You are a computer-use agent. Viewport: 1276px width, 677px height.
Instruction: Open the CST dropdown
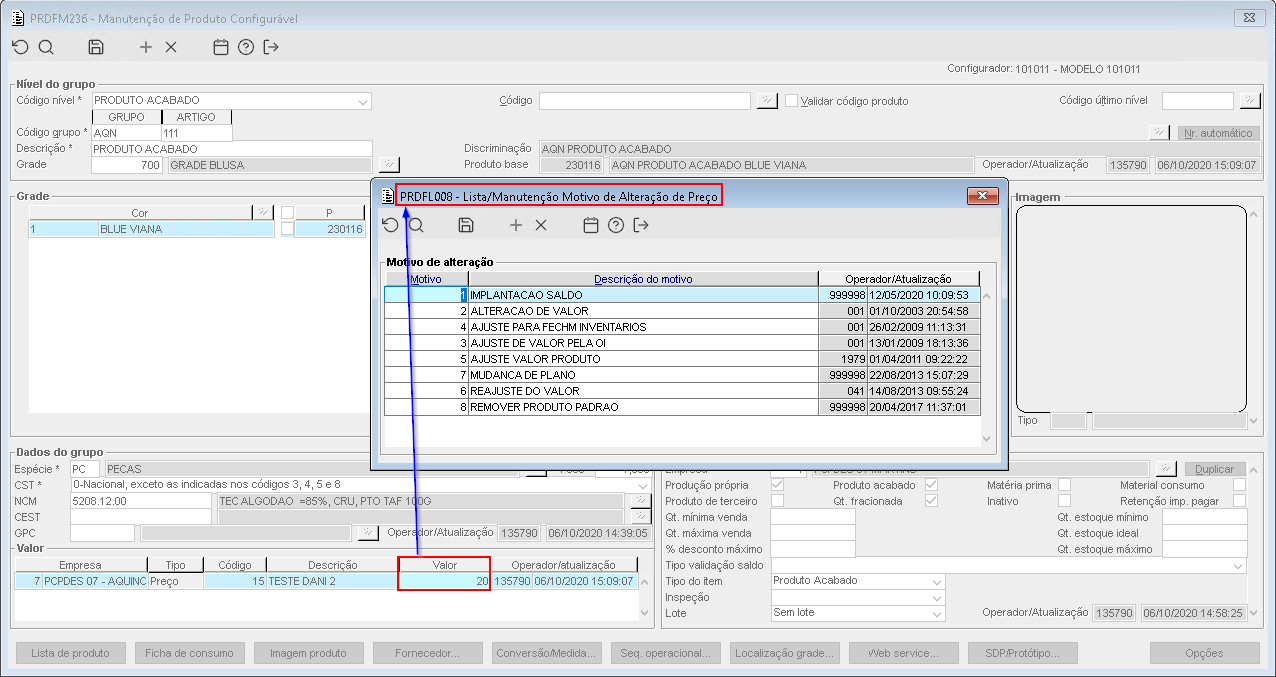pos(642,485)
